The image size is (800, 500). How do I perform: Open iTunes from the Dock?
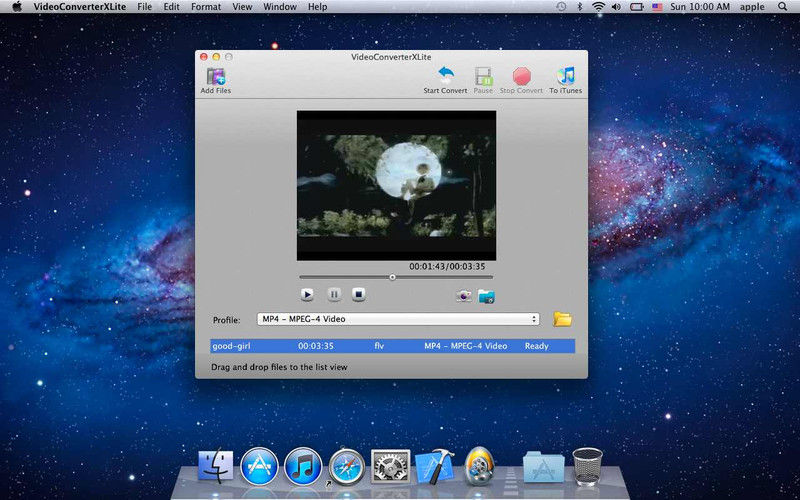point(303,466)
